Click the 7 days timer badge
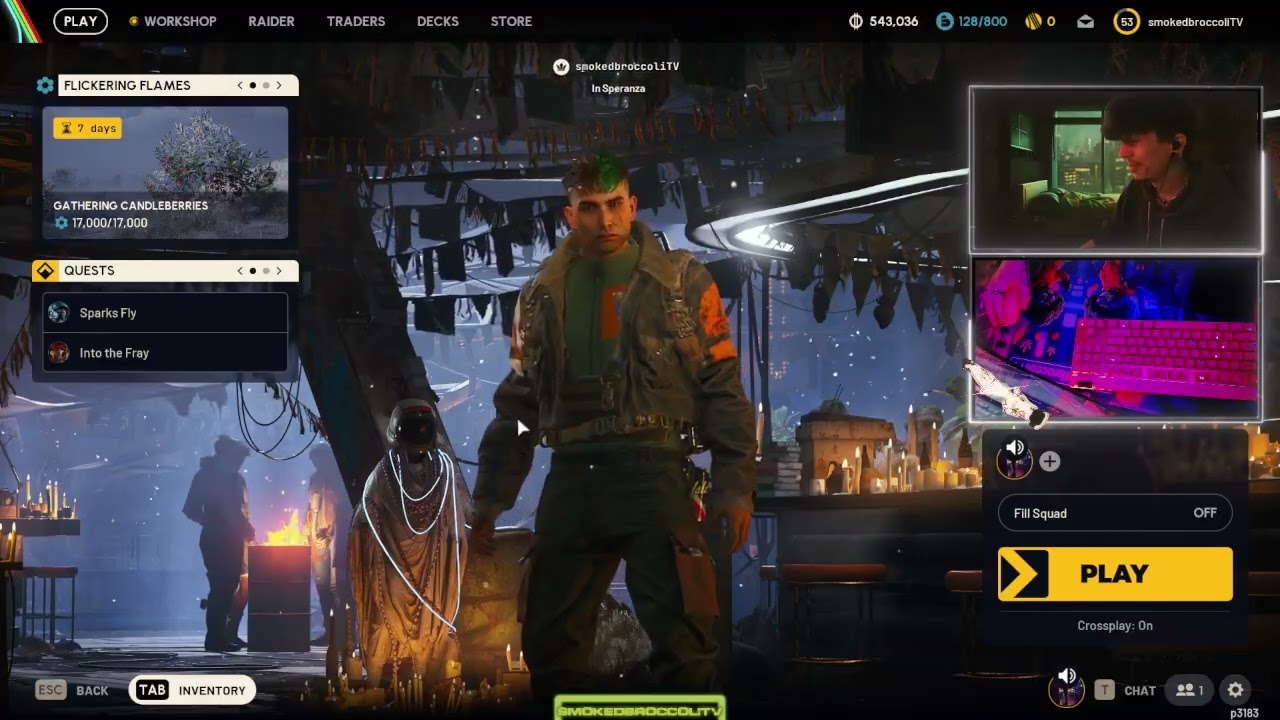 click(88, 128)
